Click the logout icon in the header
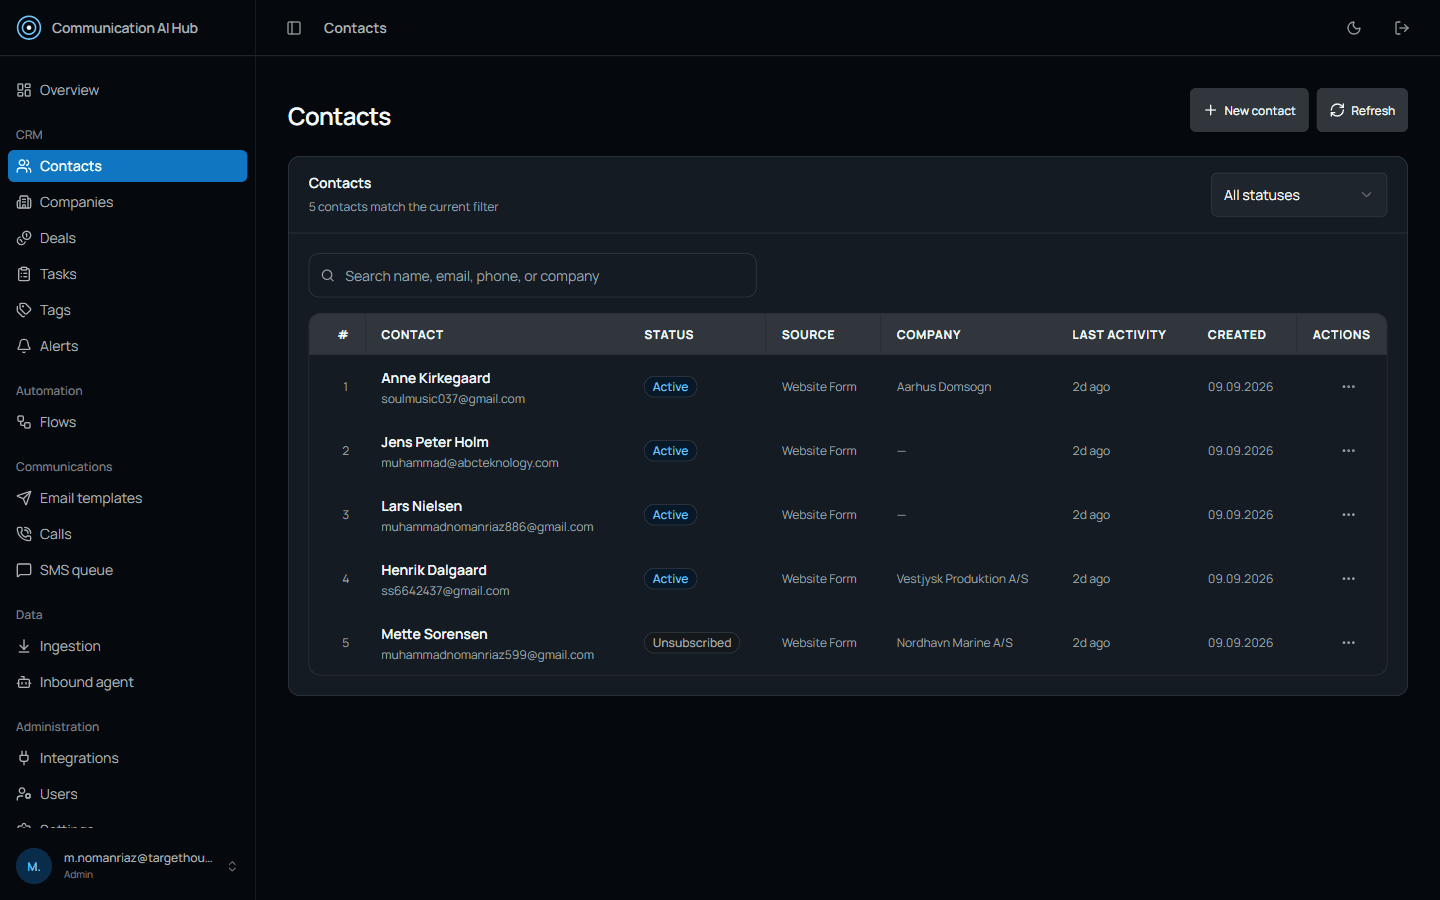The height and width of the screenshot is (900, 1440). coord(1402,28)
